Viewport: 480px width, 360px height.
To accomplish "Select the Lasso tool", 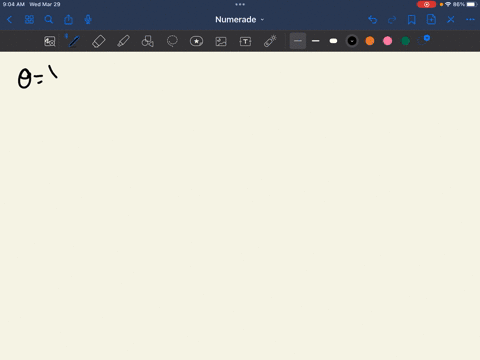I will (172, 41).
